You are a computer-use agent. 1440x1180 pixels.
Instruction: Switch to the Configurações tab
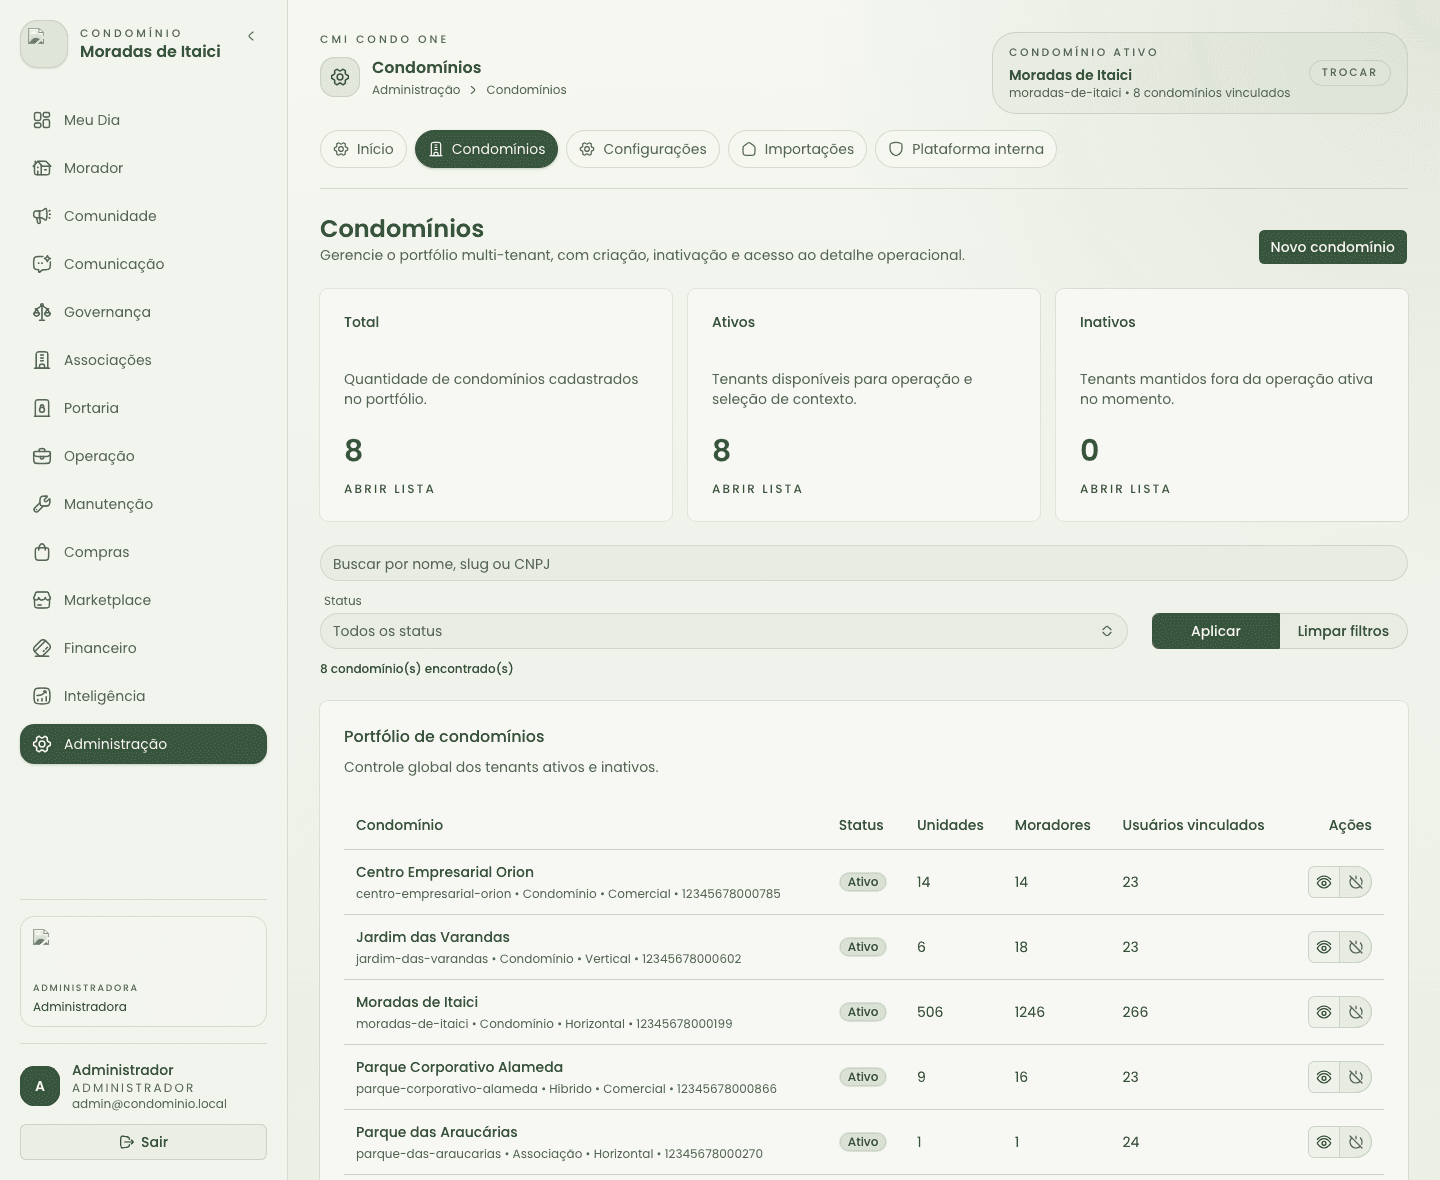[x=643, y=149]
